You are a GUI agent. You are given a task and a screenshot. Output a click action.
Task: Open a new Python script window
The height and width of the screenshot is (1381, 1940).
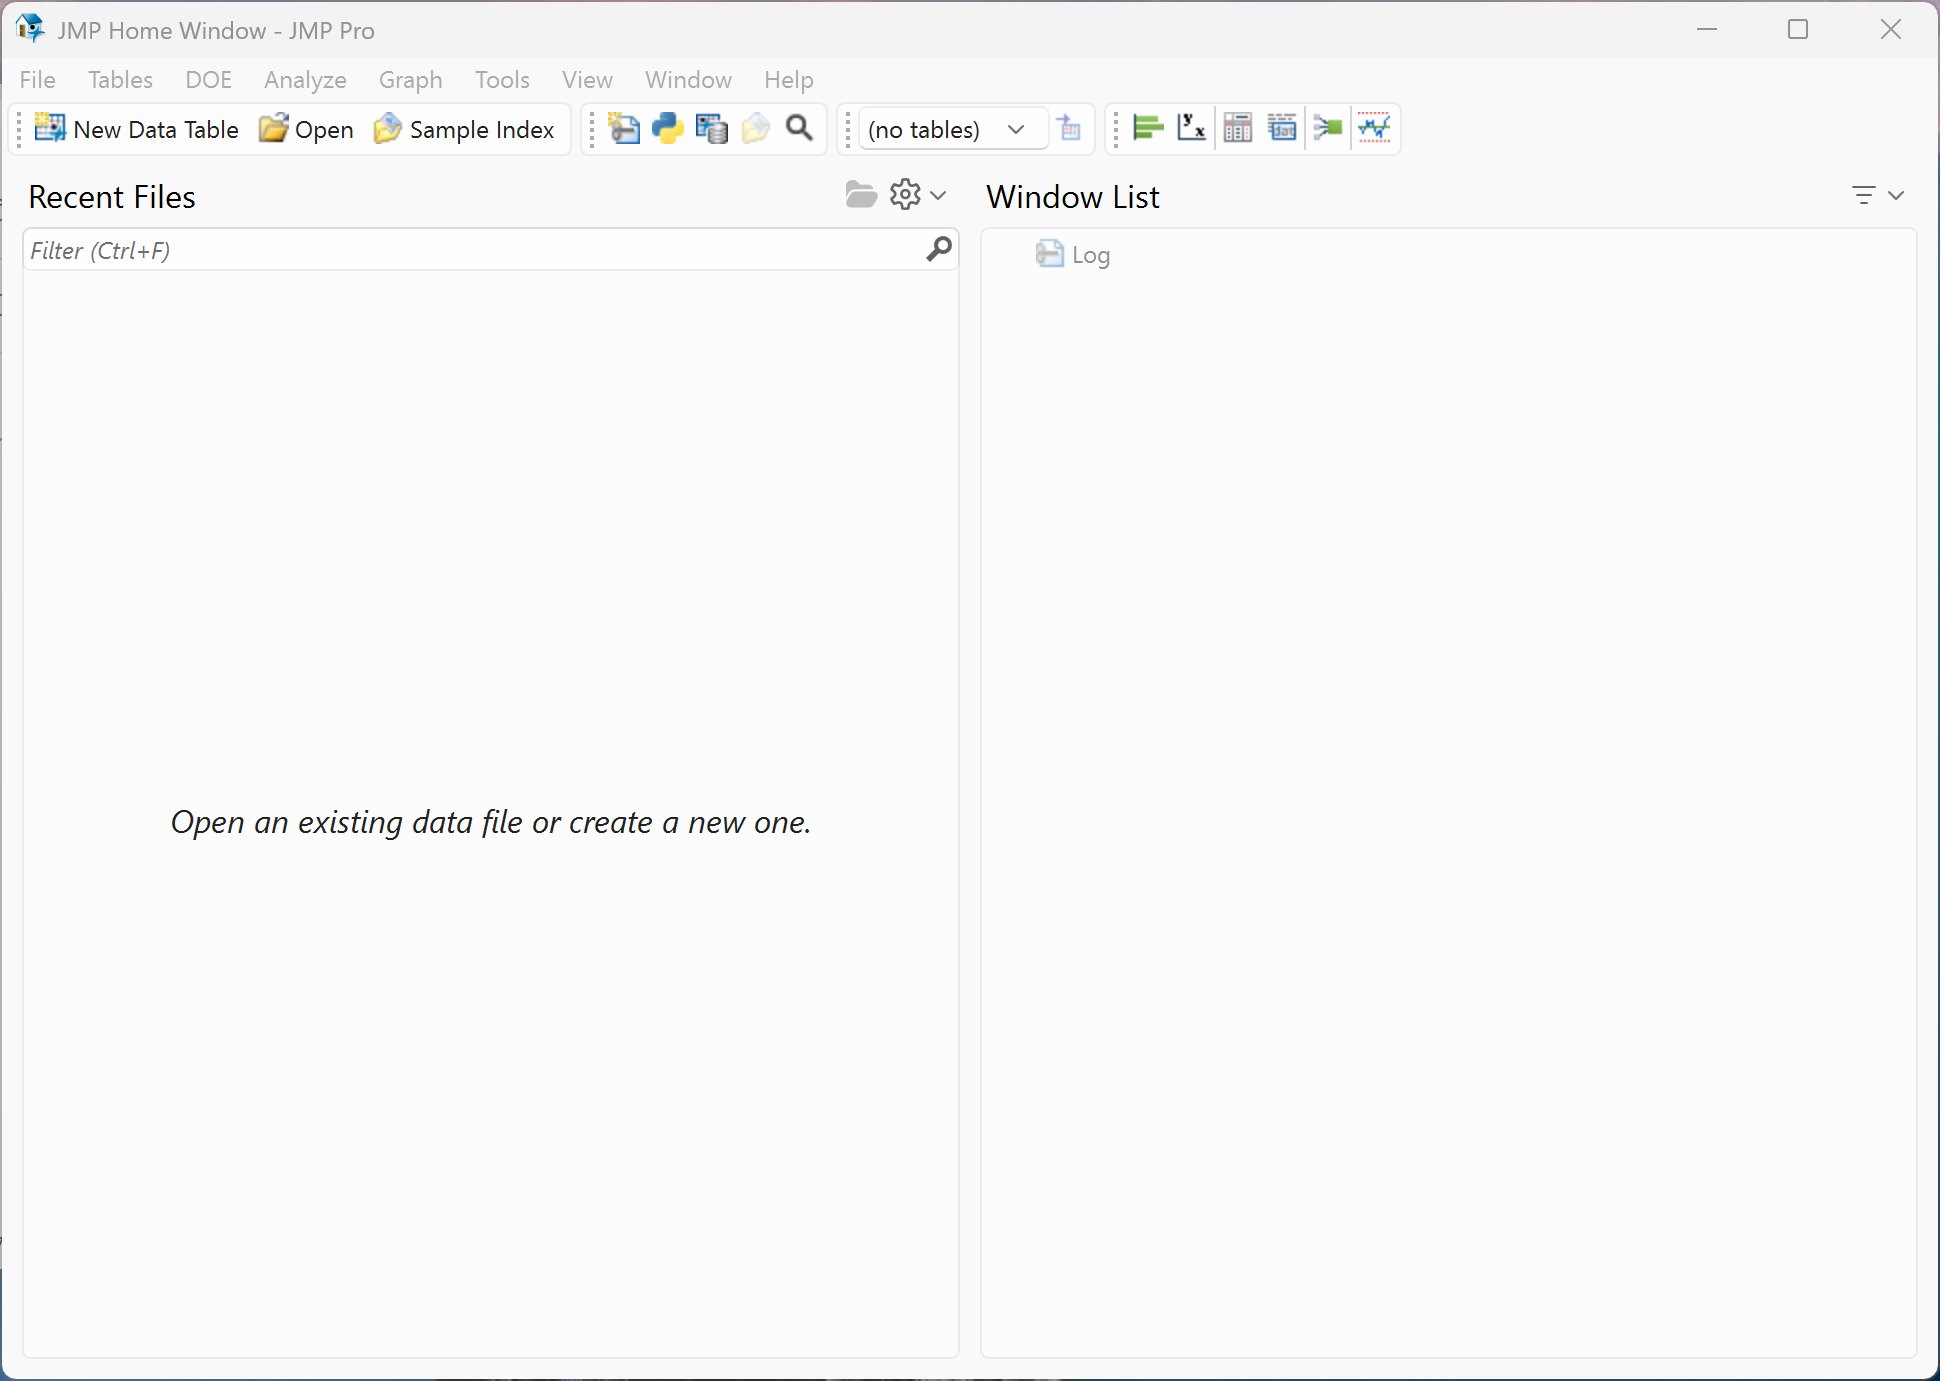[x=667, y=128]
